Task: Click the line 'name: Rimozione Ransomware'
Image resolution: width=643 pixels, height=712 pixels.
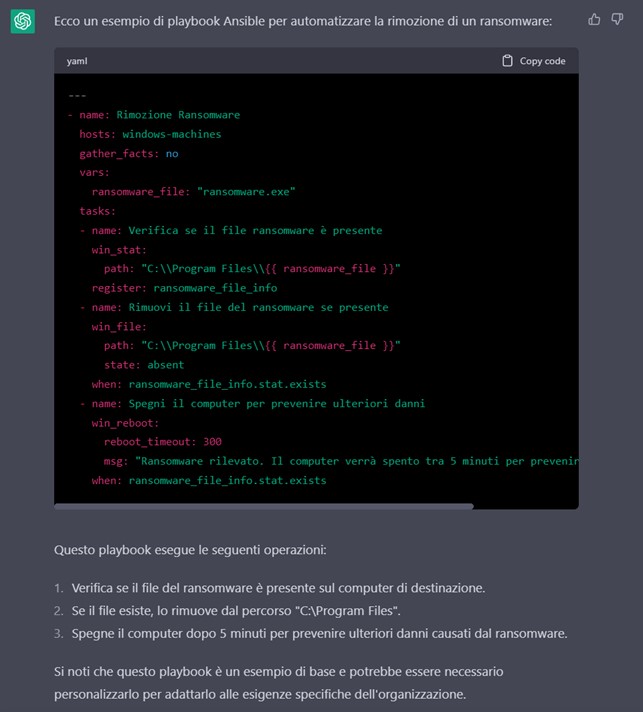Action: tap(154, 115)
